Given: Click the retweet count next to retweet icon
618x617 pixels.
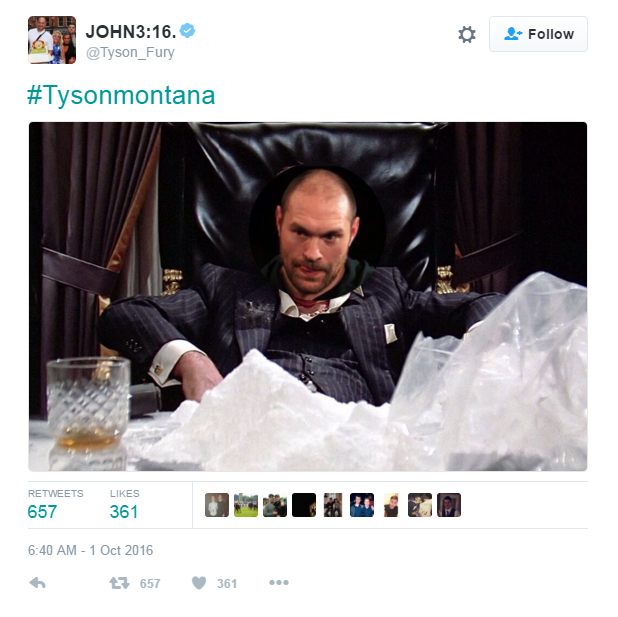Looking at the screenshot, I should coord(150,583).
